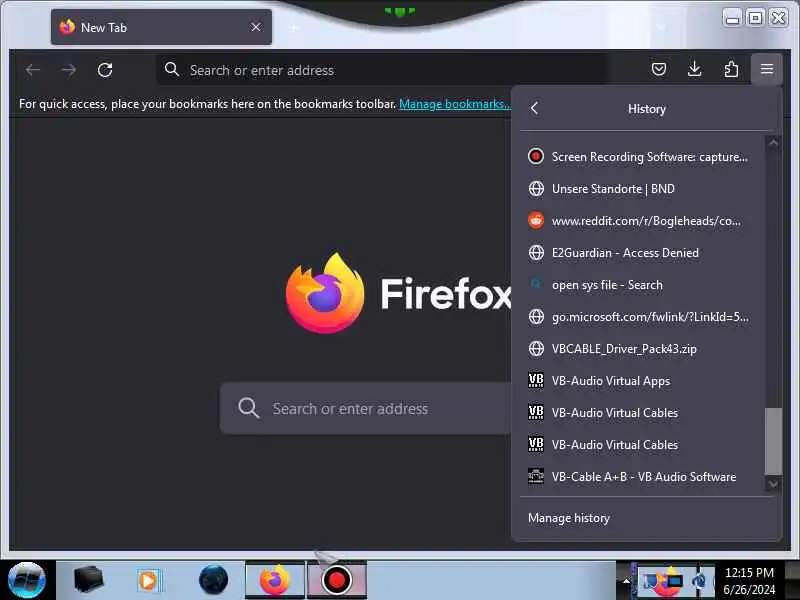This screenshot has width=800, height=600.
Task: Open VB-Audio Virtual Apps history entry
Action: click(x=642, y=381)
